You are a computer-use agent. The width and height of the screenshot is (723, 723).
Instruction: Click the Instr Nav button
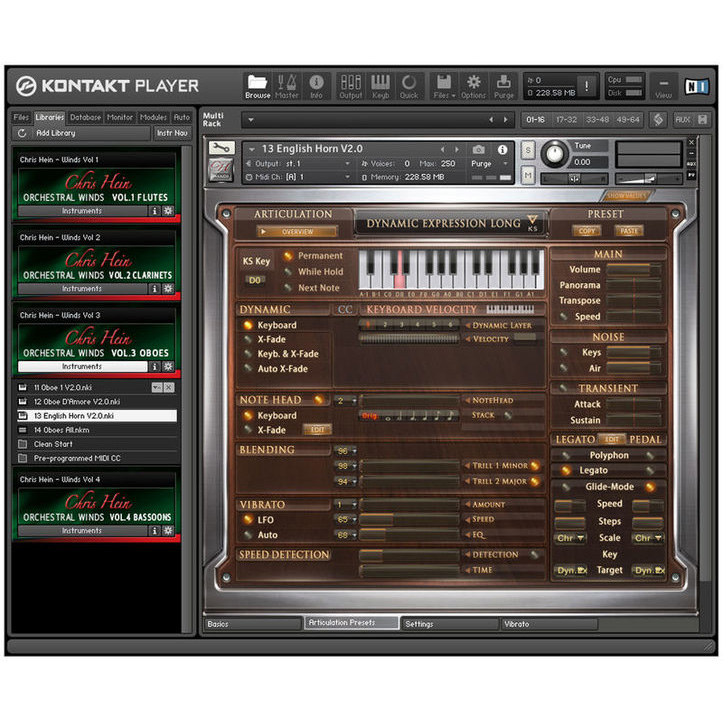(x=172, y=133)
